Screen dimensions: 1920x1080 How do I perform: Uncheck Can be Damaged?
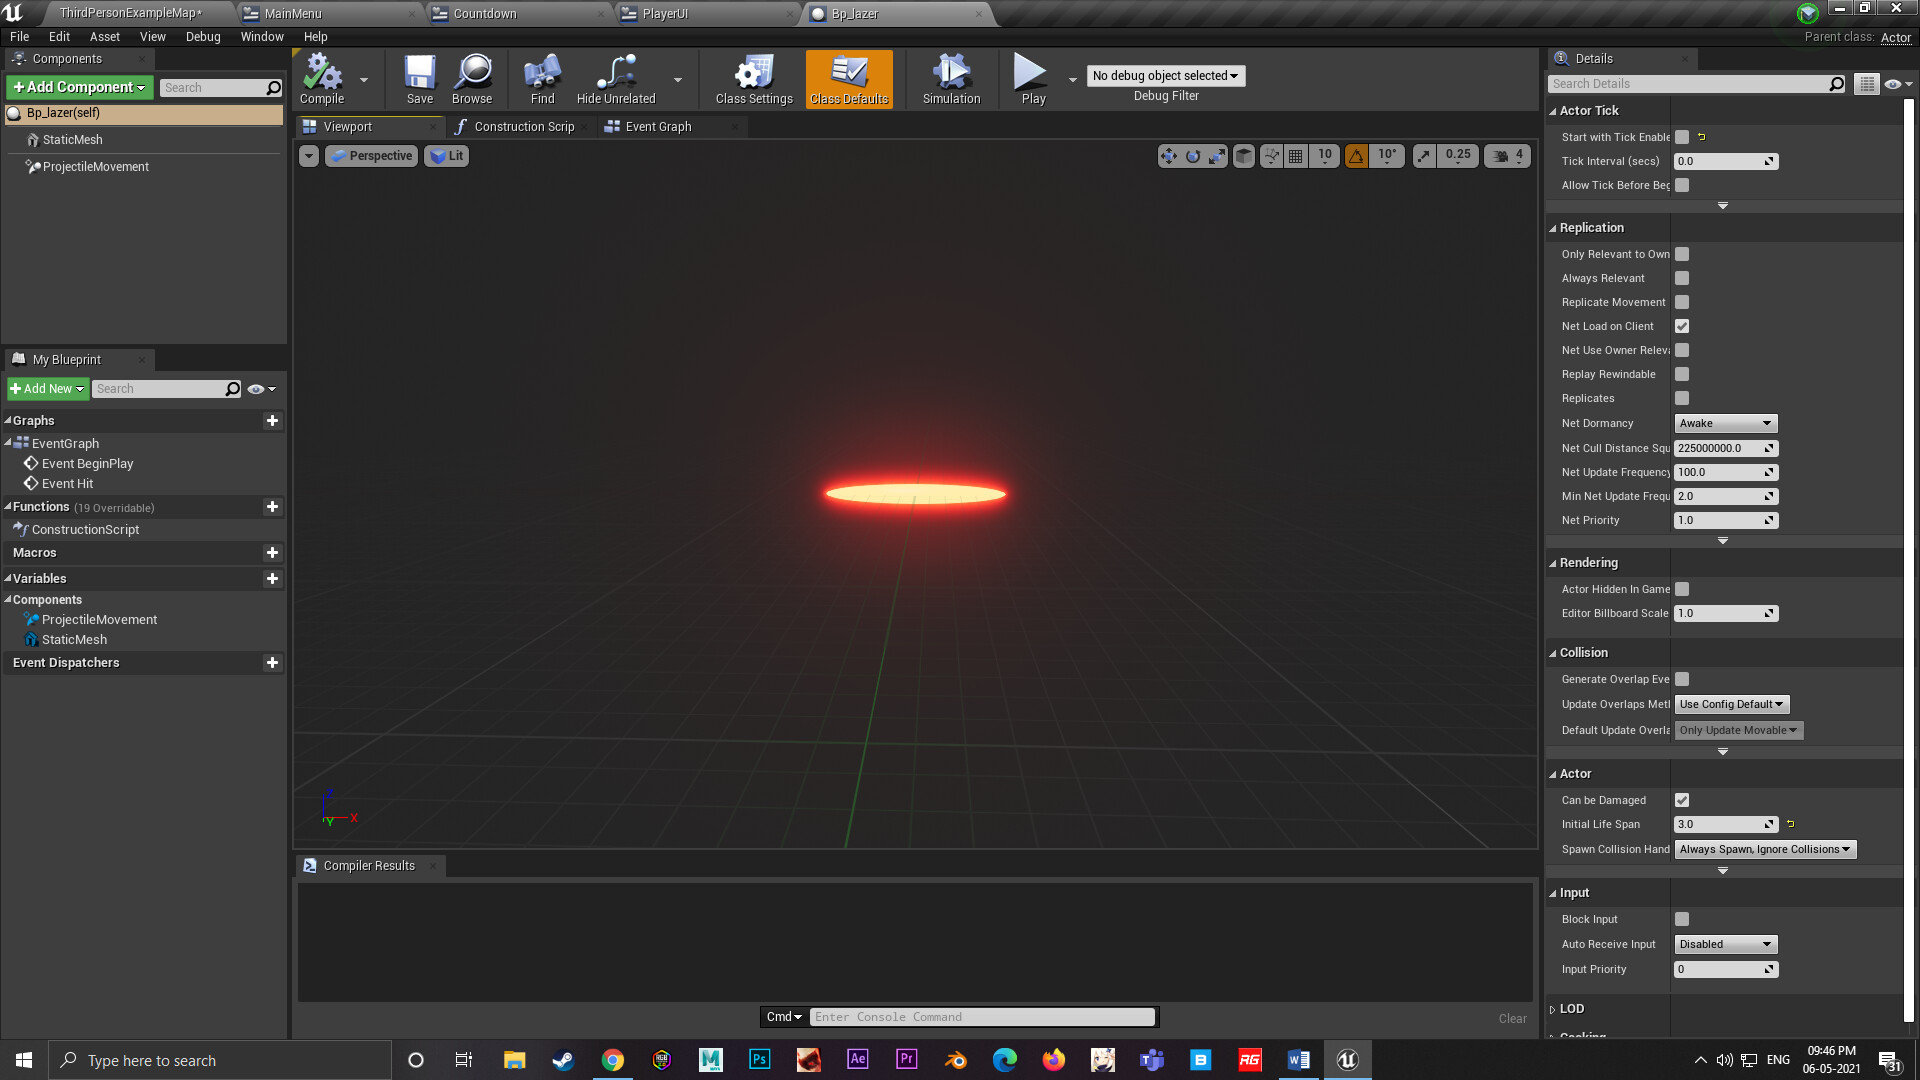pyautogui.click(x=1681, y=800)
